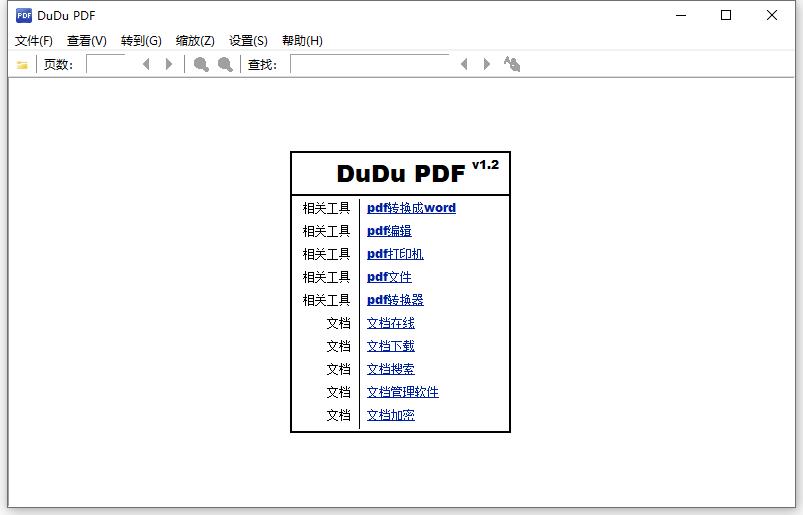Open the 文档下载 link
803x515 pixels.
pyautogui.click(x=391, y=346)
